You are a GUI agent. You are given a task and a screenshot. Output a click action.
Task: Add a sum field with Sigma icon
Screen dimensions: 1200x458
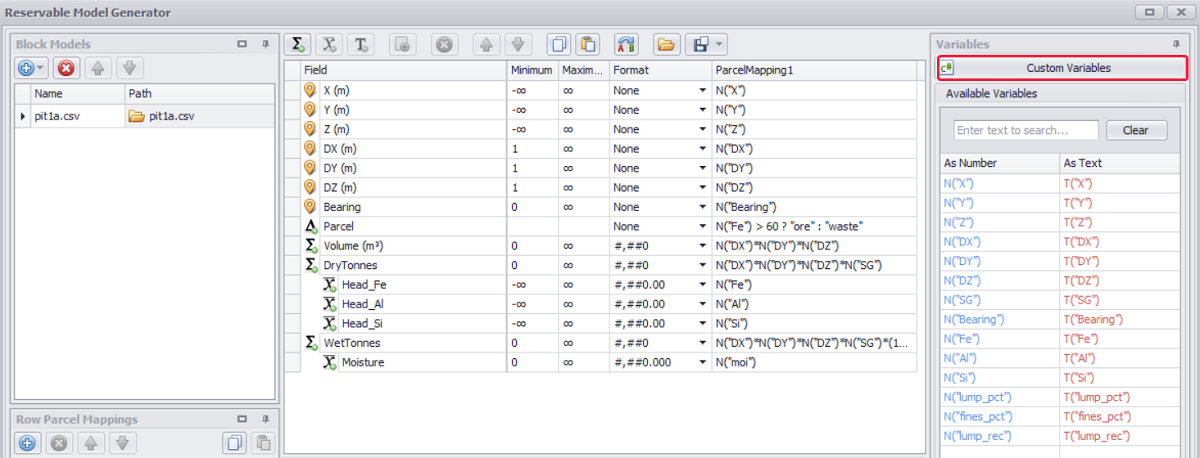(x=296, y=44)
